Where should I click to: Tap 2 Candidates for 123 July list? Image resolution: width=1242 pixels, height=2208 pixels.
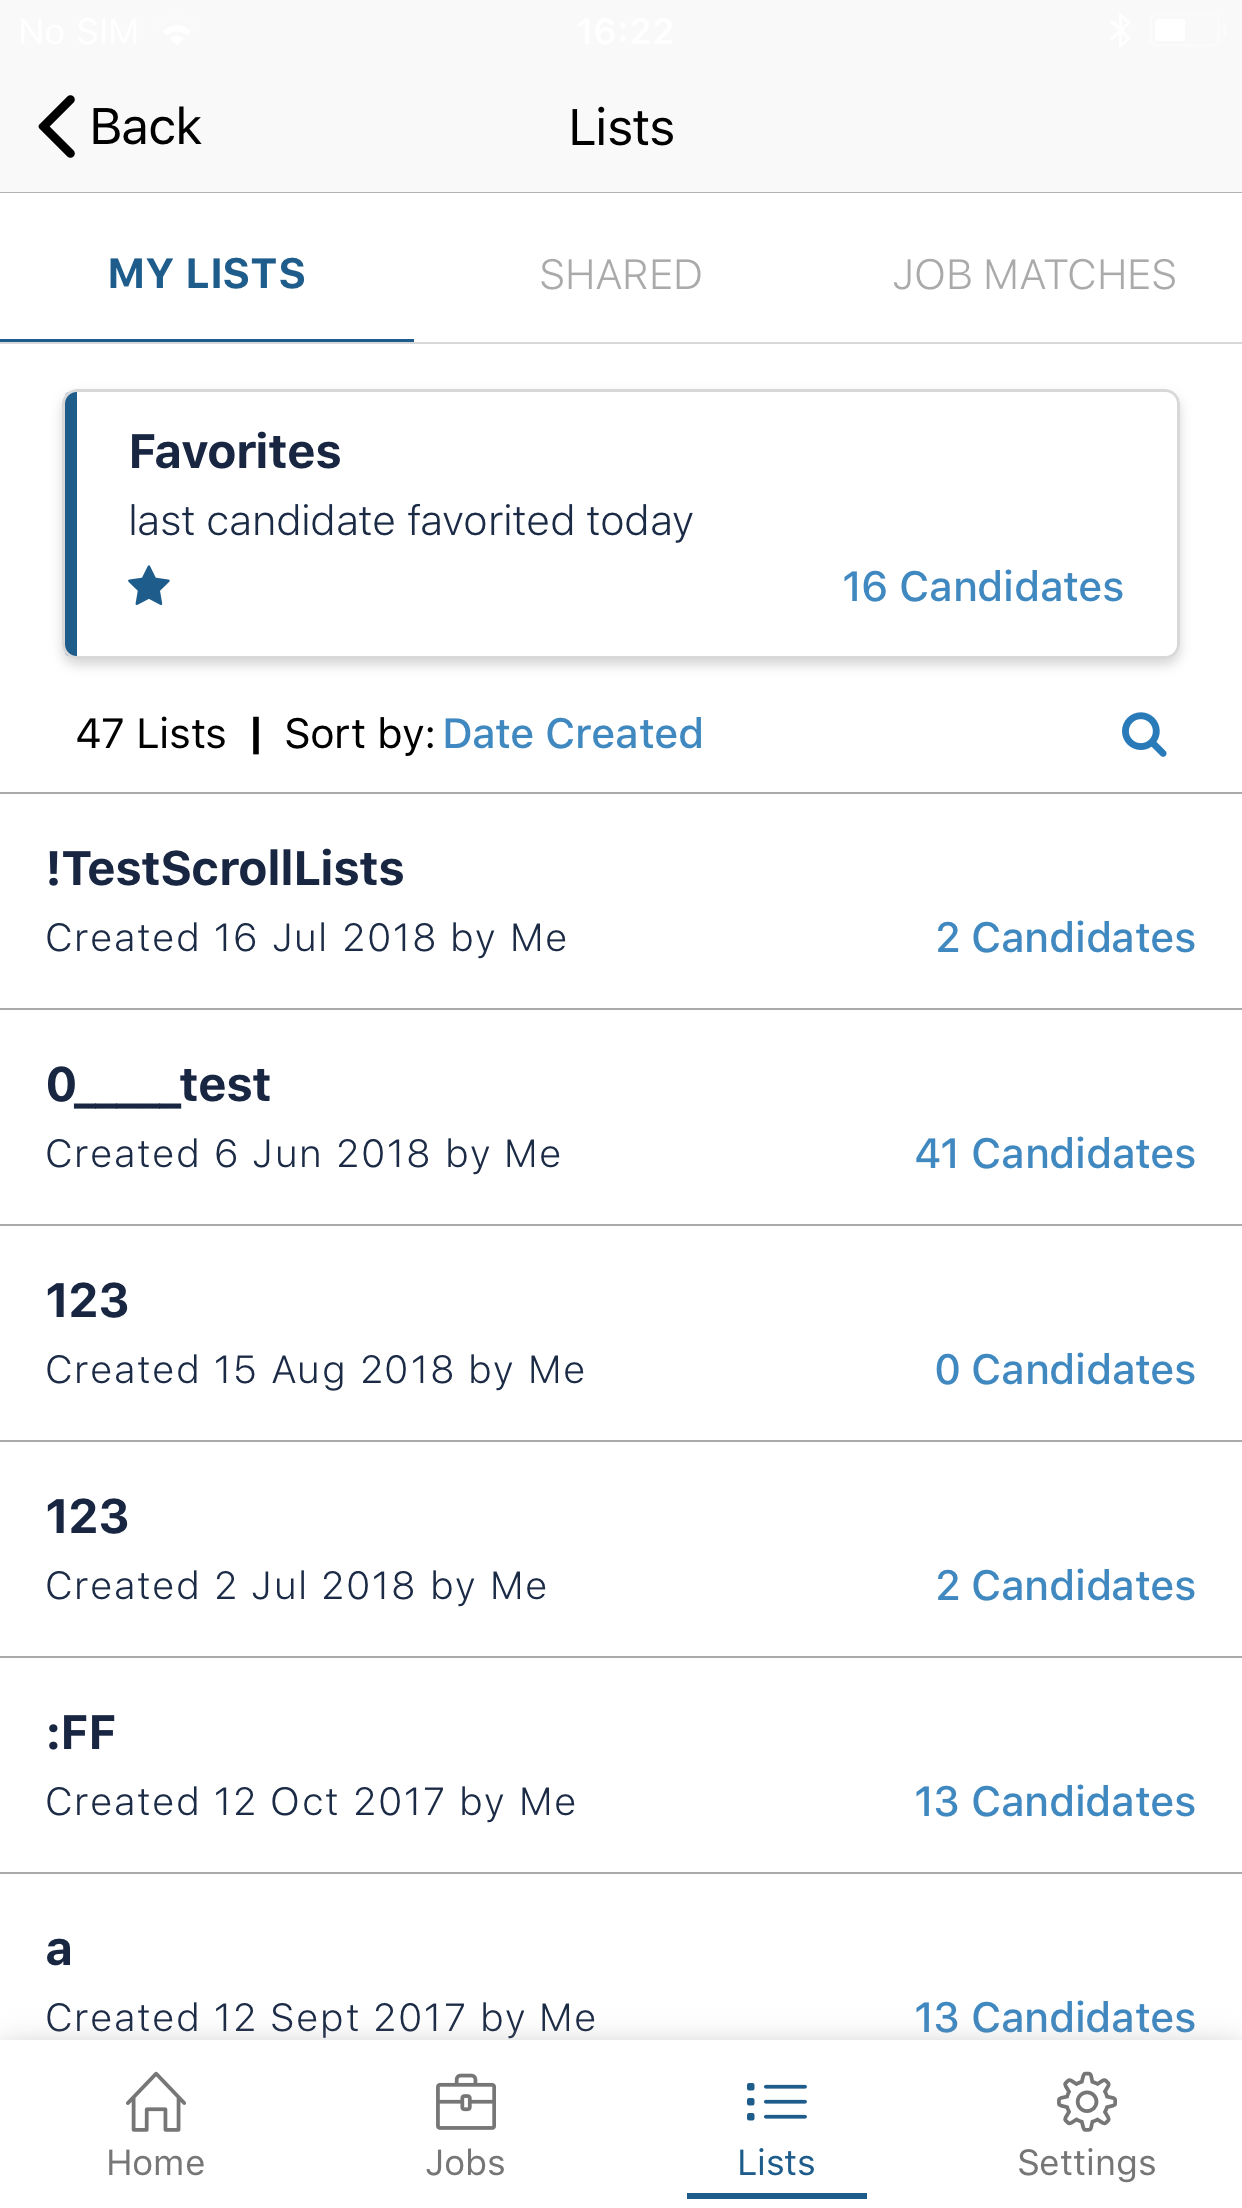[1065, 1586]
